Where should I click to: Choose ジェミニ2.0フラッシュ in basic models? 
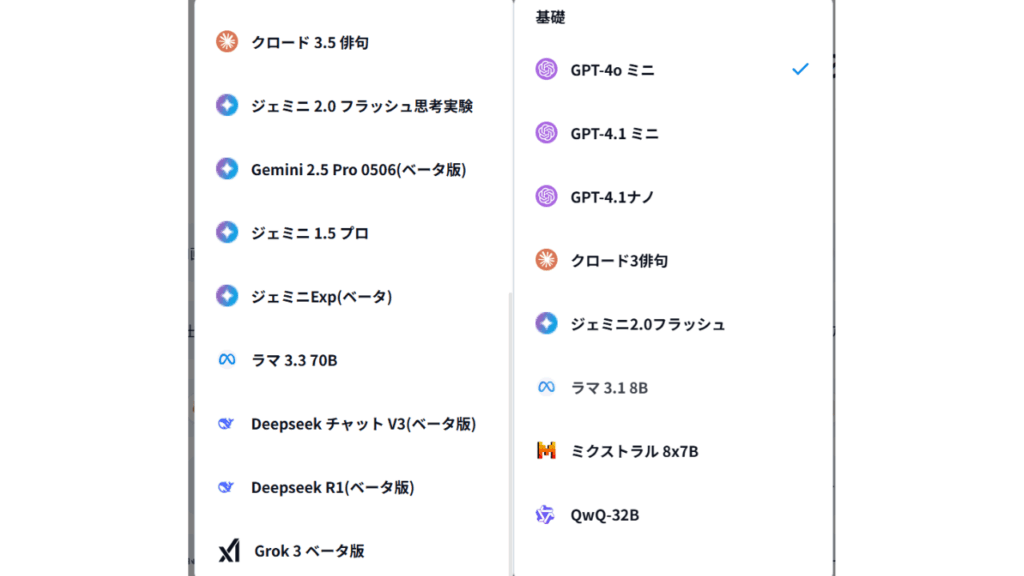tap(647, 324)
